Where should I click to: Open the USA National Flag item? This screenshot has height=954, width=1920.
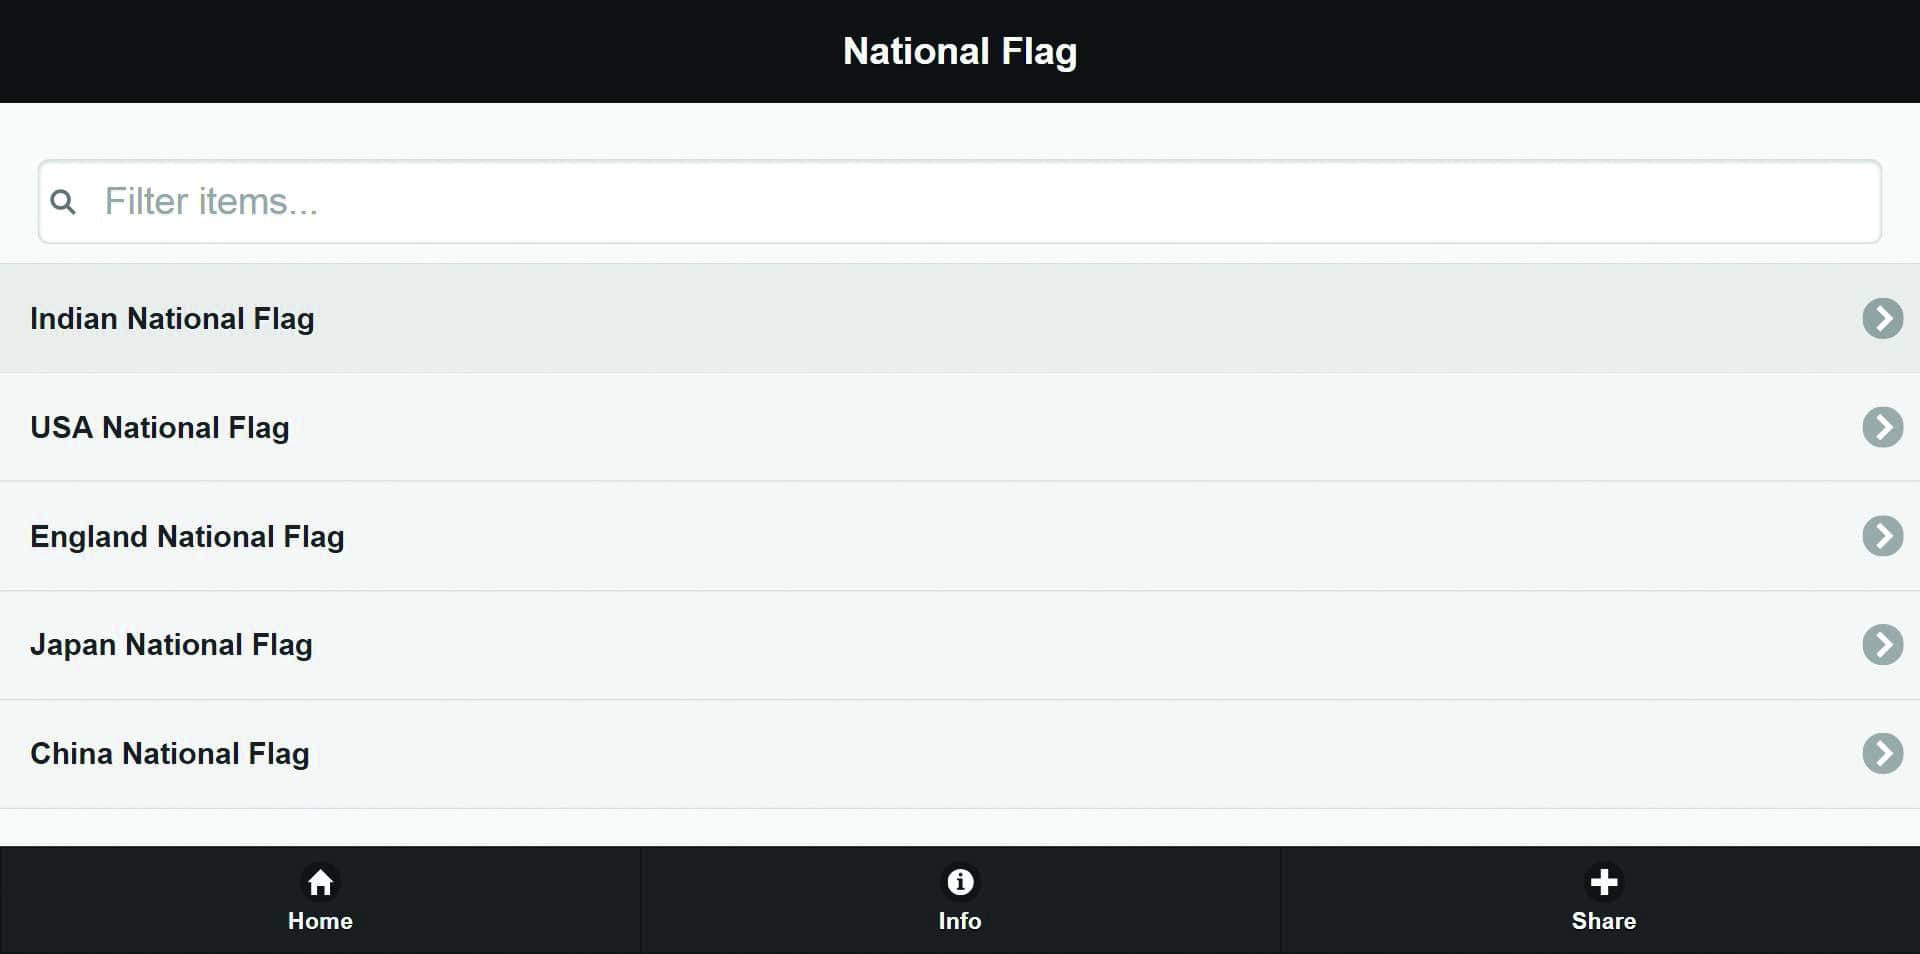[160, 428]
